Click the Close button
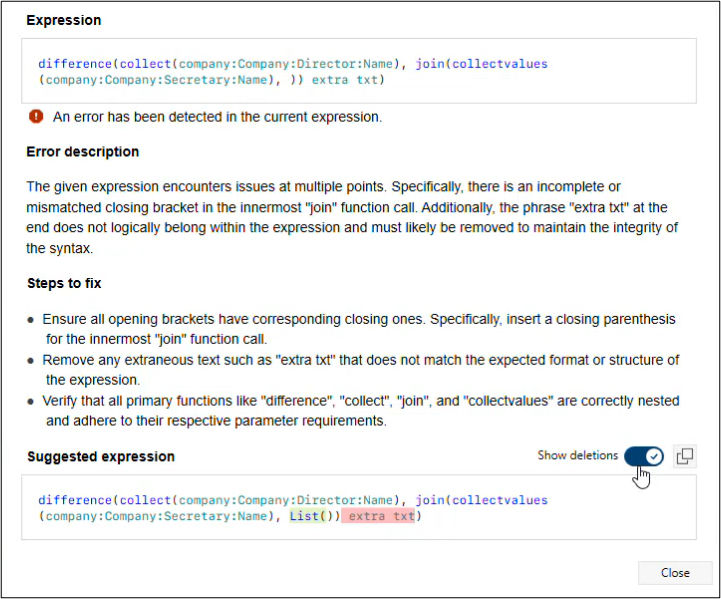The image size is (721, 599). click(675, 573)
